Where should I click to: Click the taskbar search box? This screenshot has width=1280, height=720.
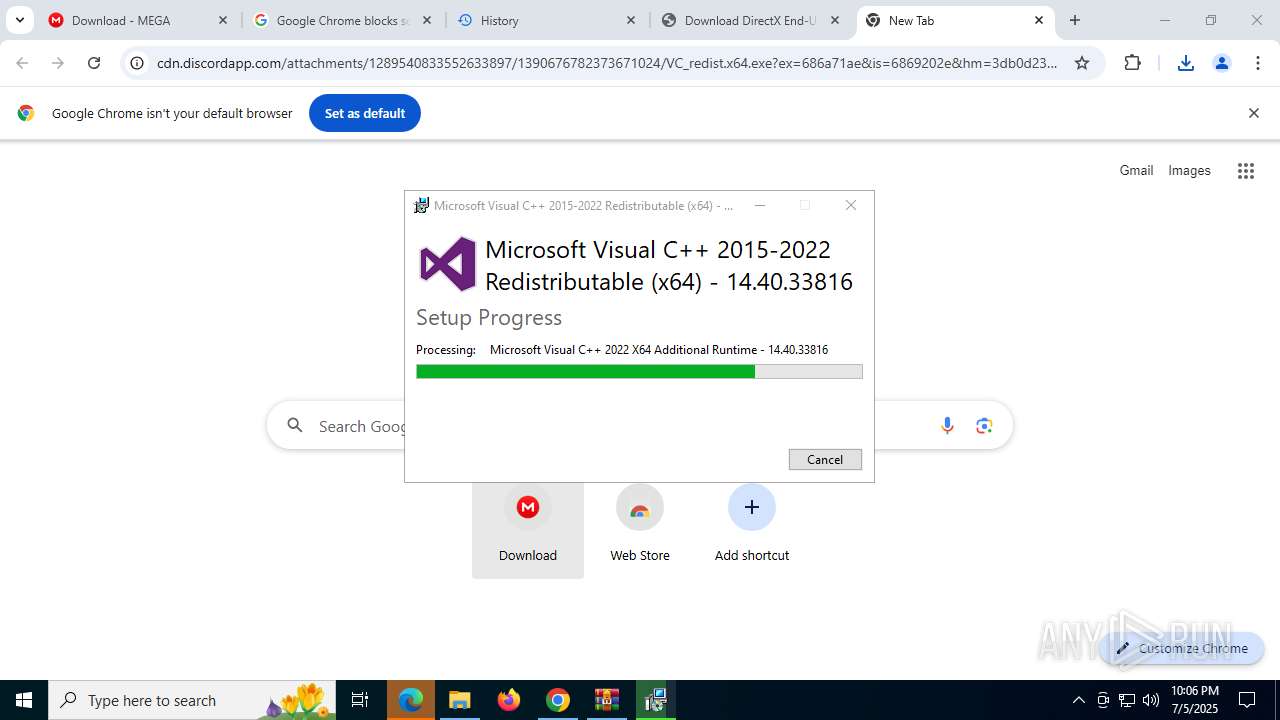192,700
